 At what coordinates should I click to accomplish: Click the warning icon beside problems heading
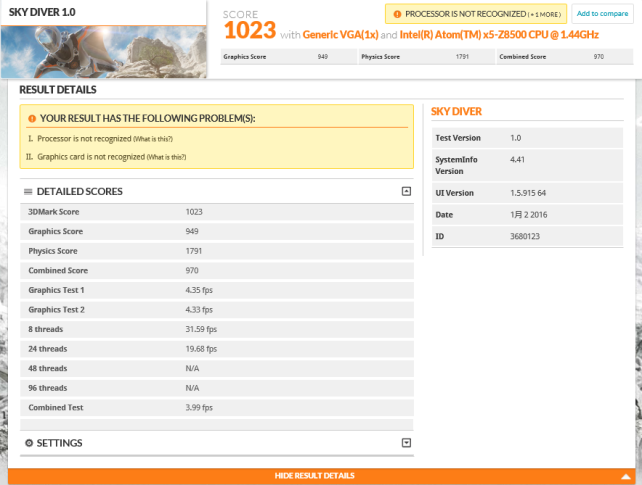coord(32,119)
